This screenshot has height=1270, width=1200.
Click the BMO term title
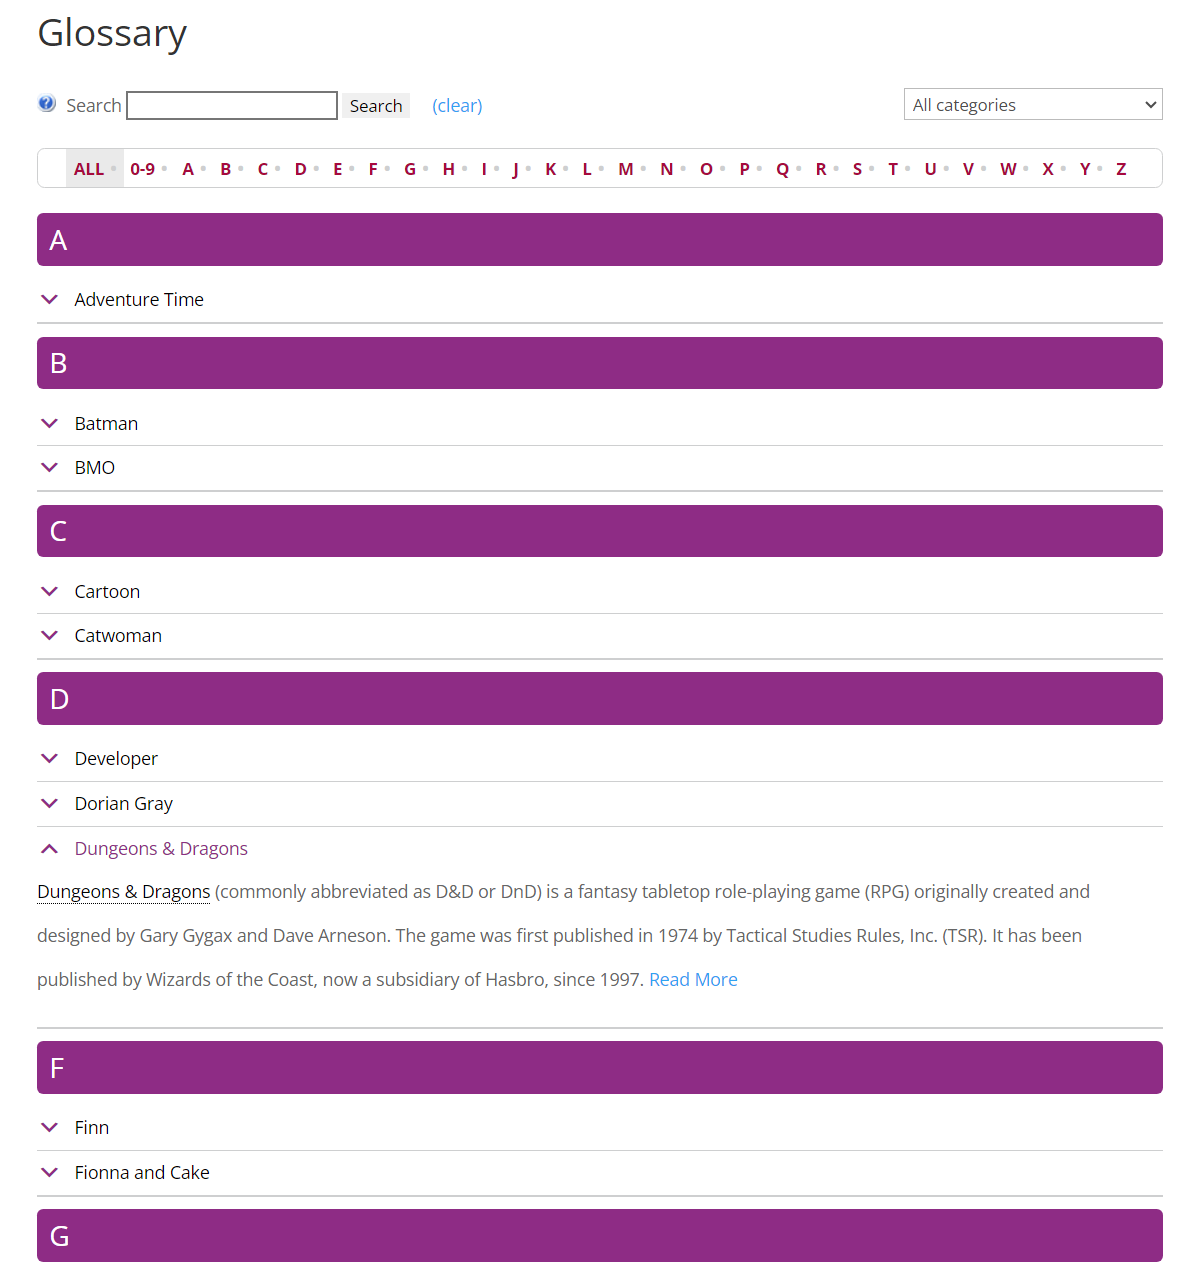coord(95,467)
